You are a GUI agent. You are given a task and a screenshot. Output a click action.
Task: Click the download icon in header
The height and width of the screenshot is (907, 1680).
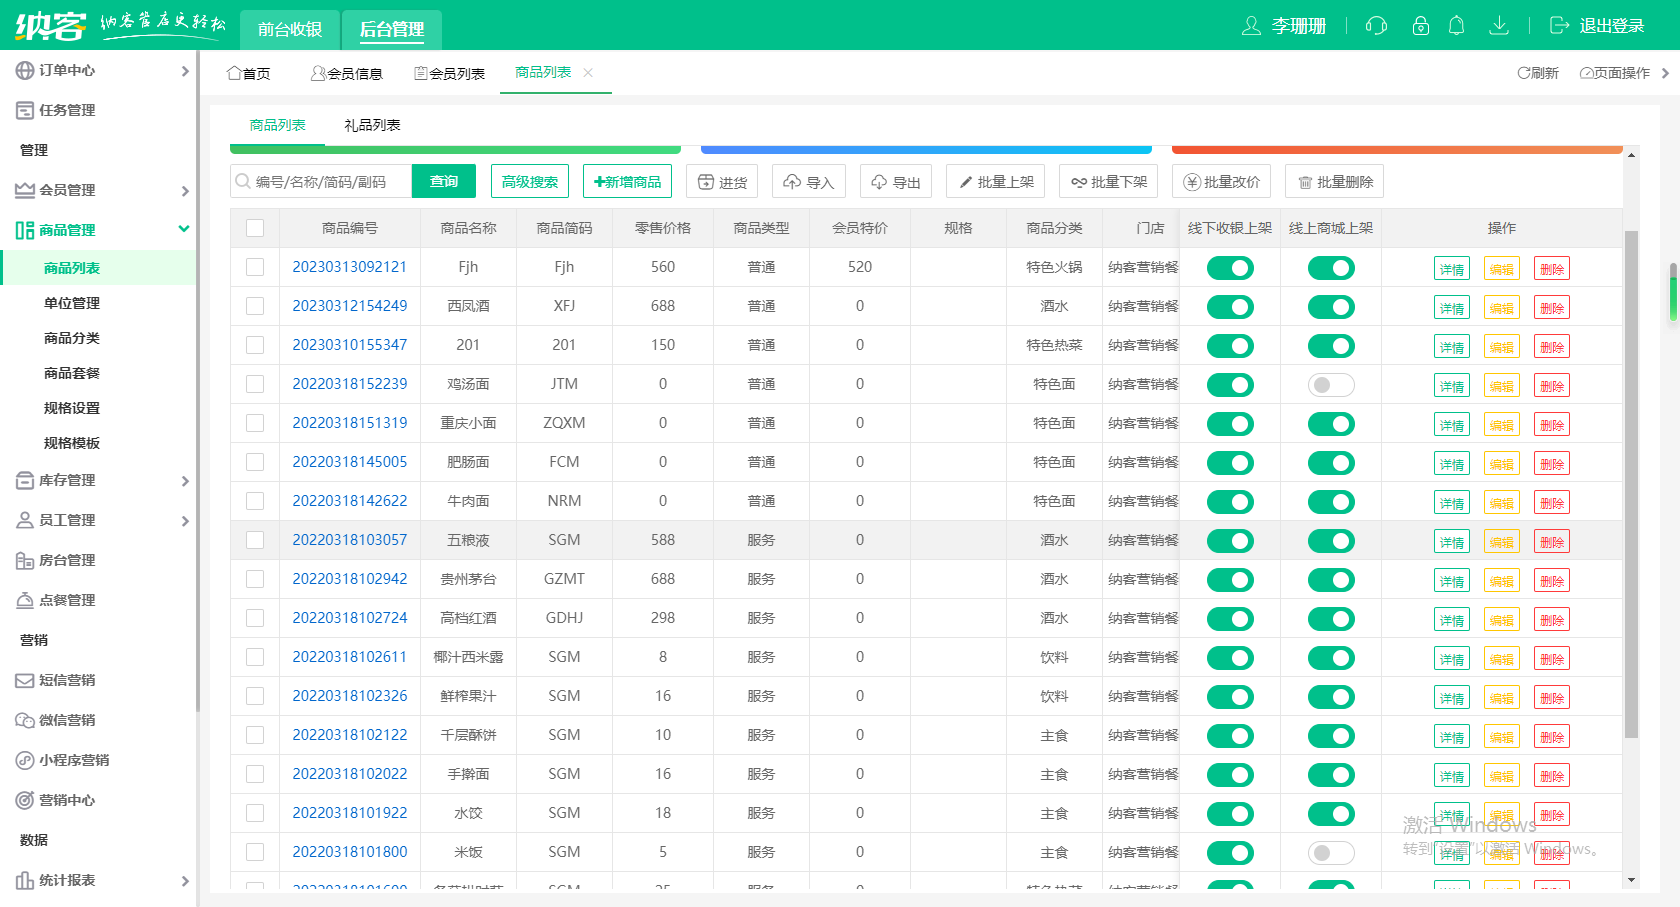pos(1498,26)
